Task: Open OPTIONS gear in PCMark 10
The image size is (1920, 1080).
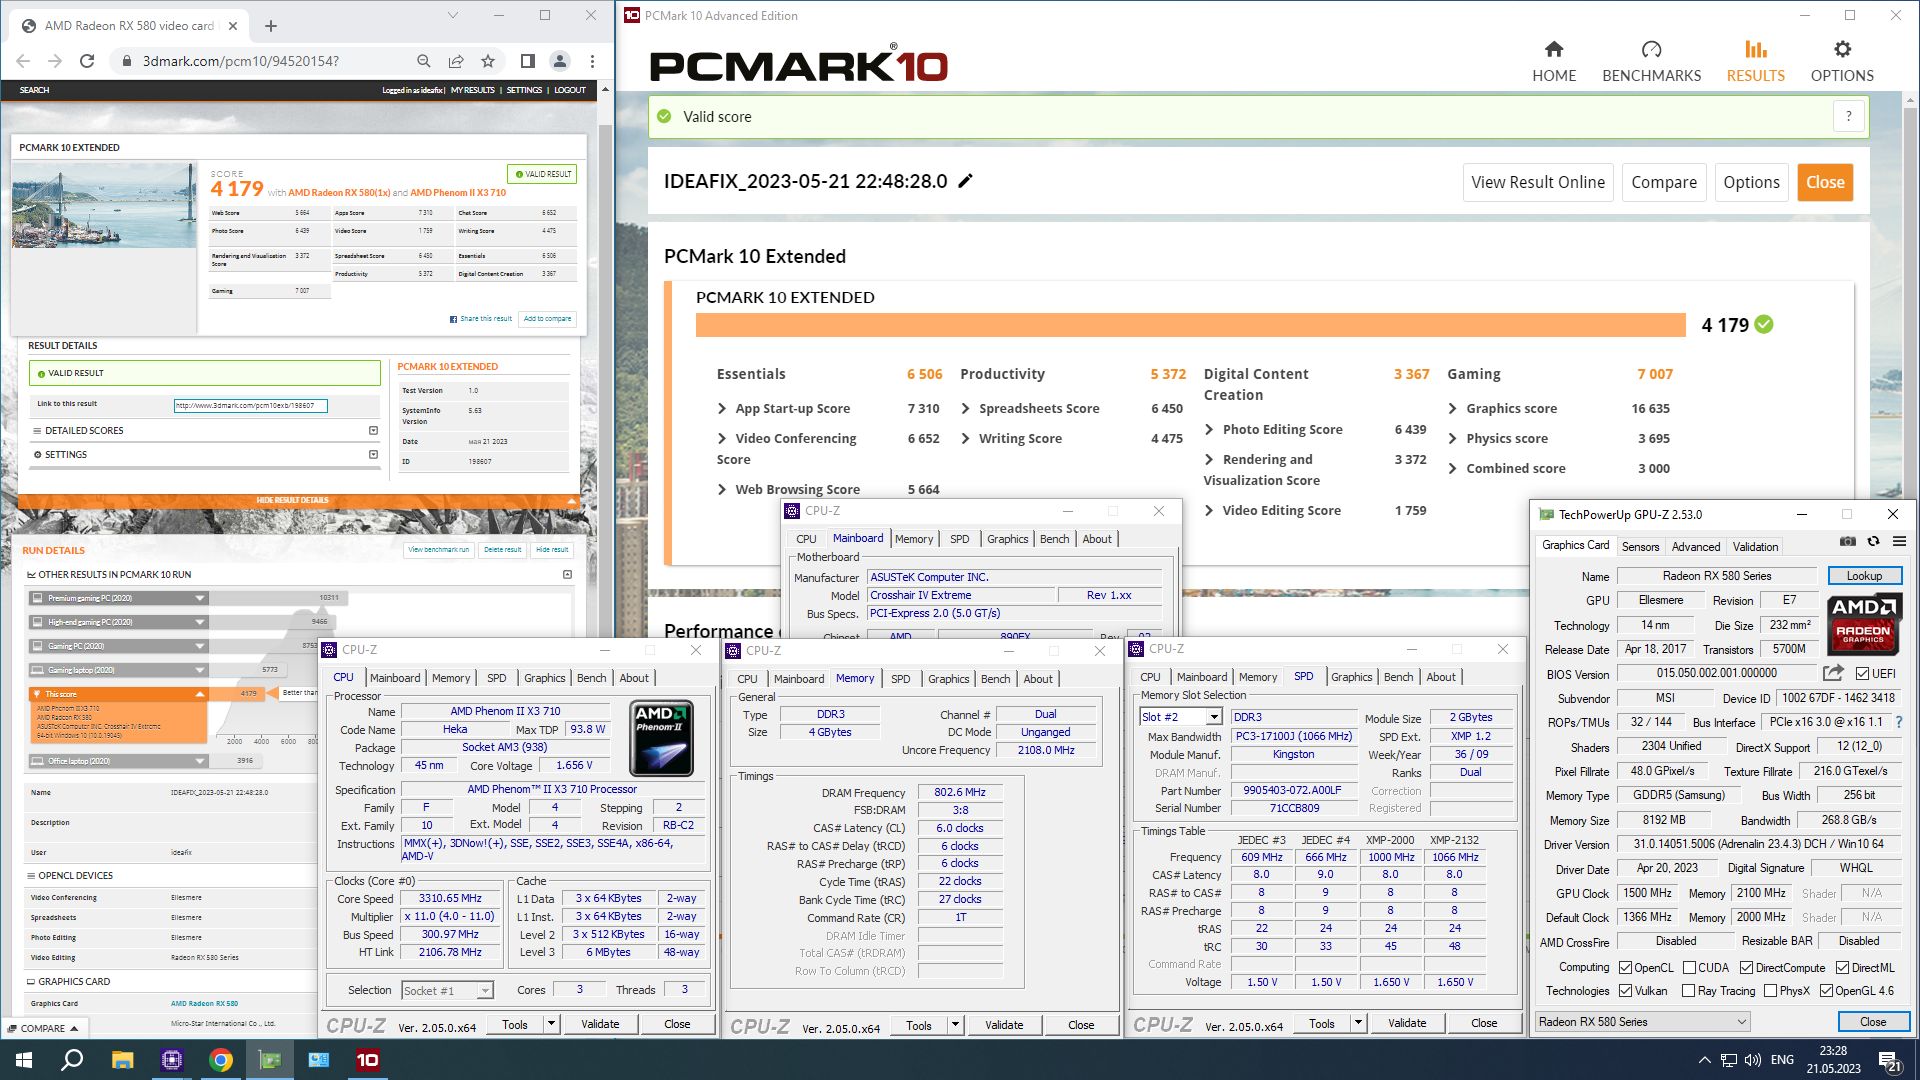Action: tap(1842, 61)
